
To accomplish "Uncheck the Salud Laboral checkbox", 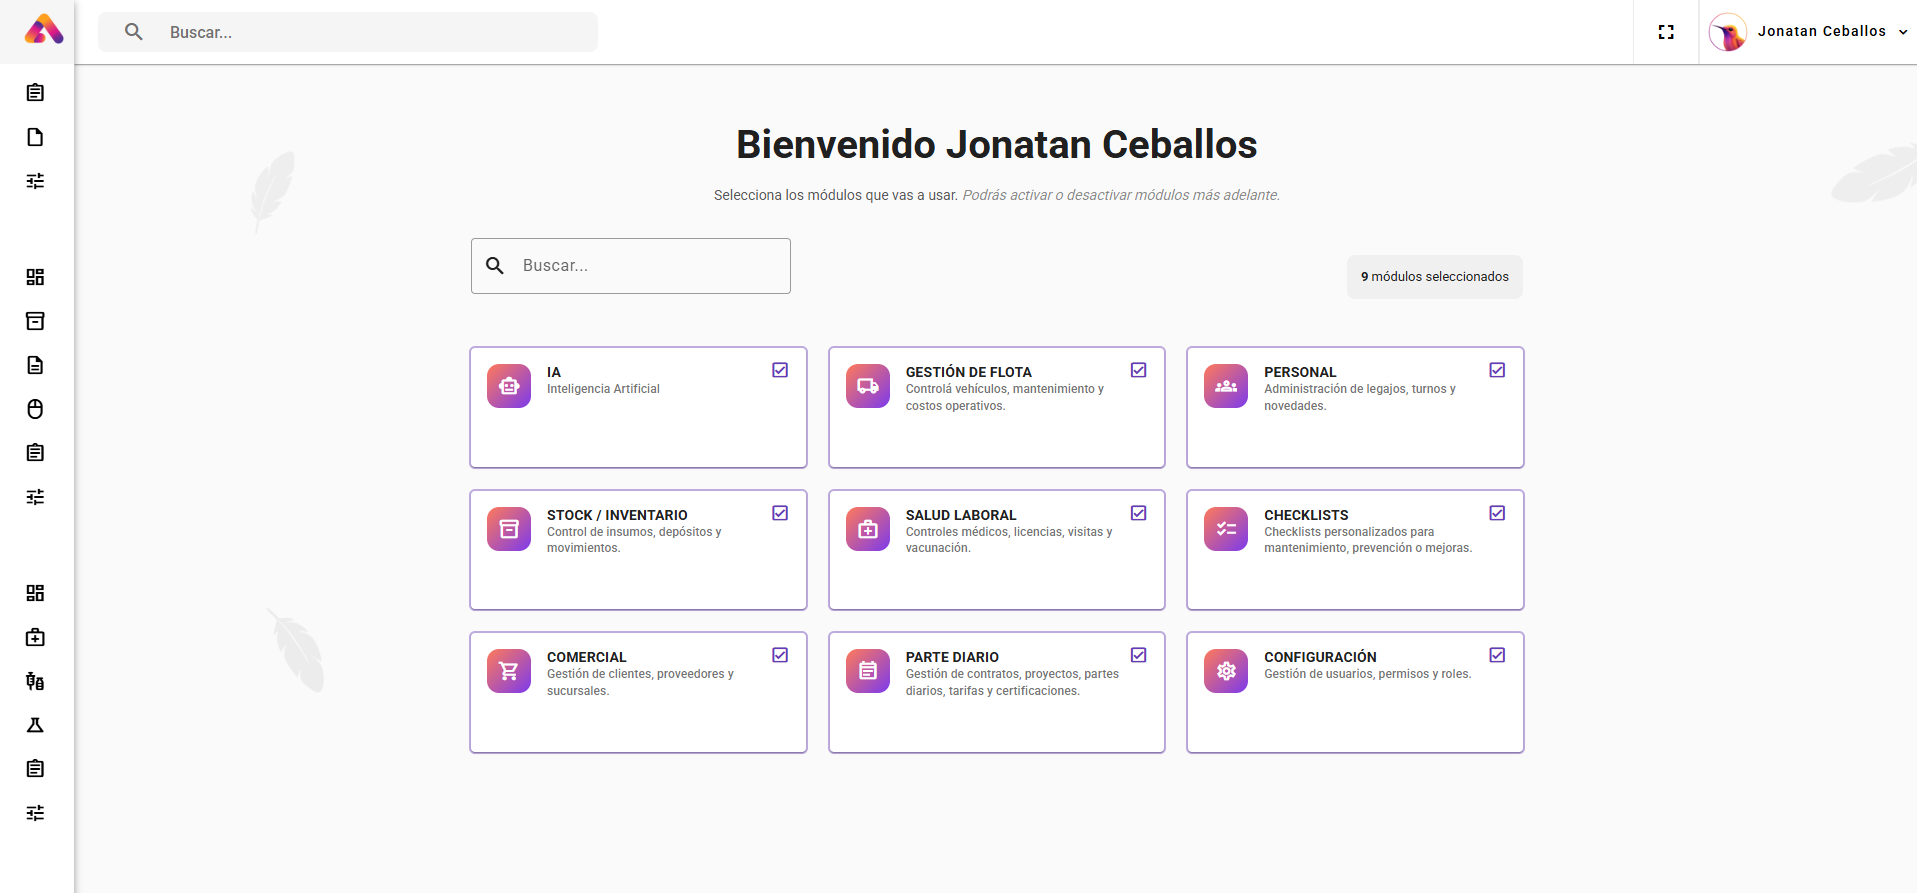I will coord(1139,513).
